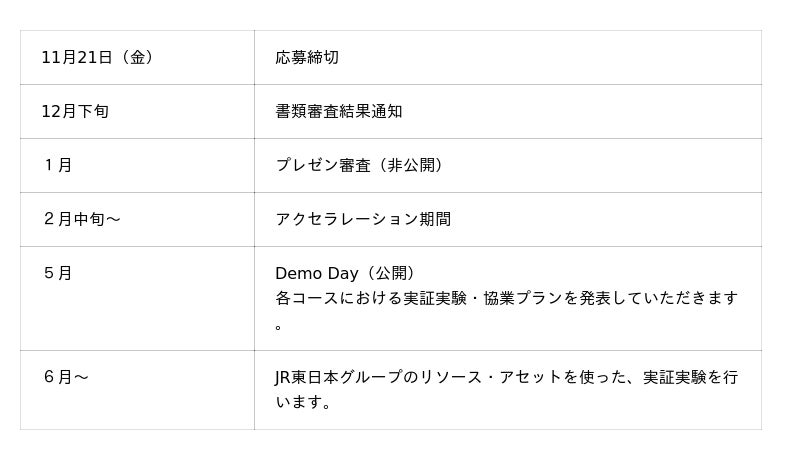Click the アクセラレーション期間 text
Image resolution: width=800 pixels, height=460 pixels.
tap(363, 219)
